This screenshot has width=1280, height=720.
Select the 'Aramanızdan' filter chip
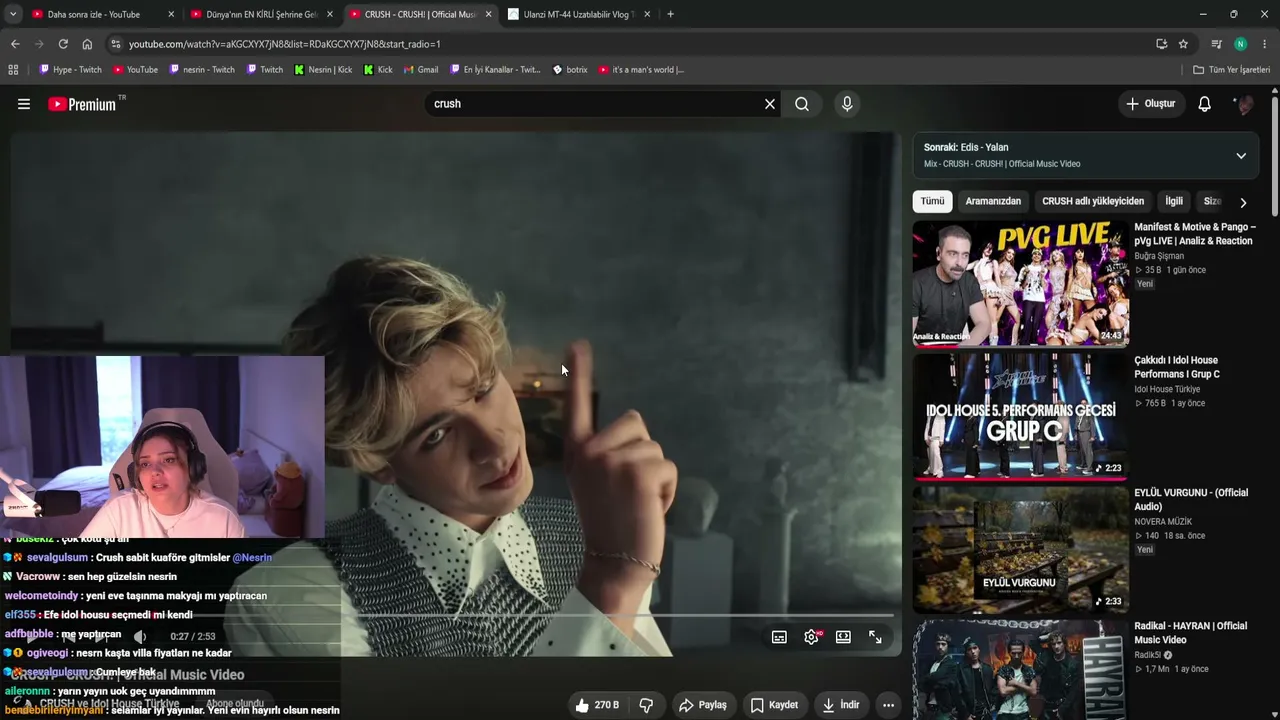[993, 201]
